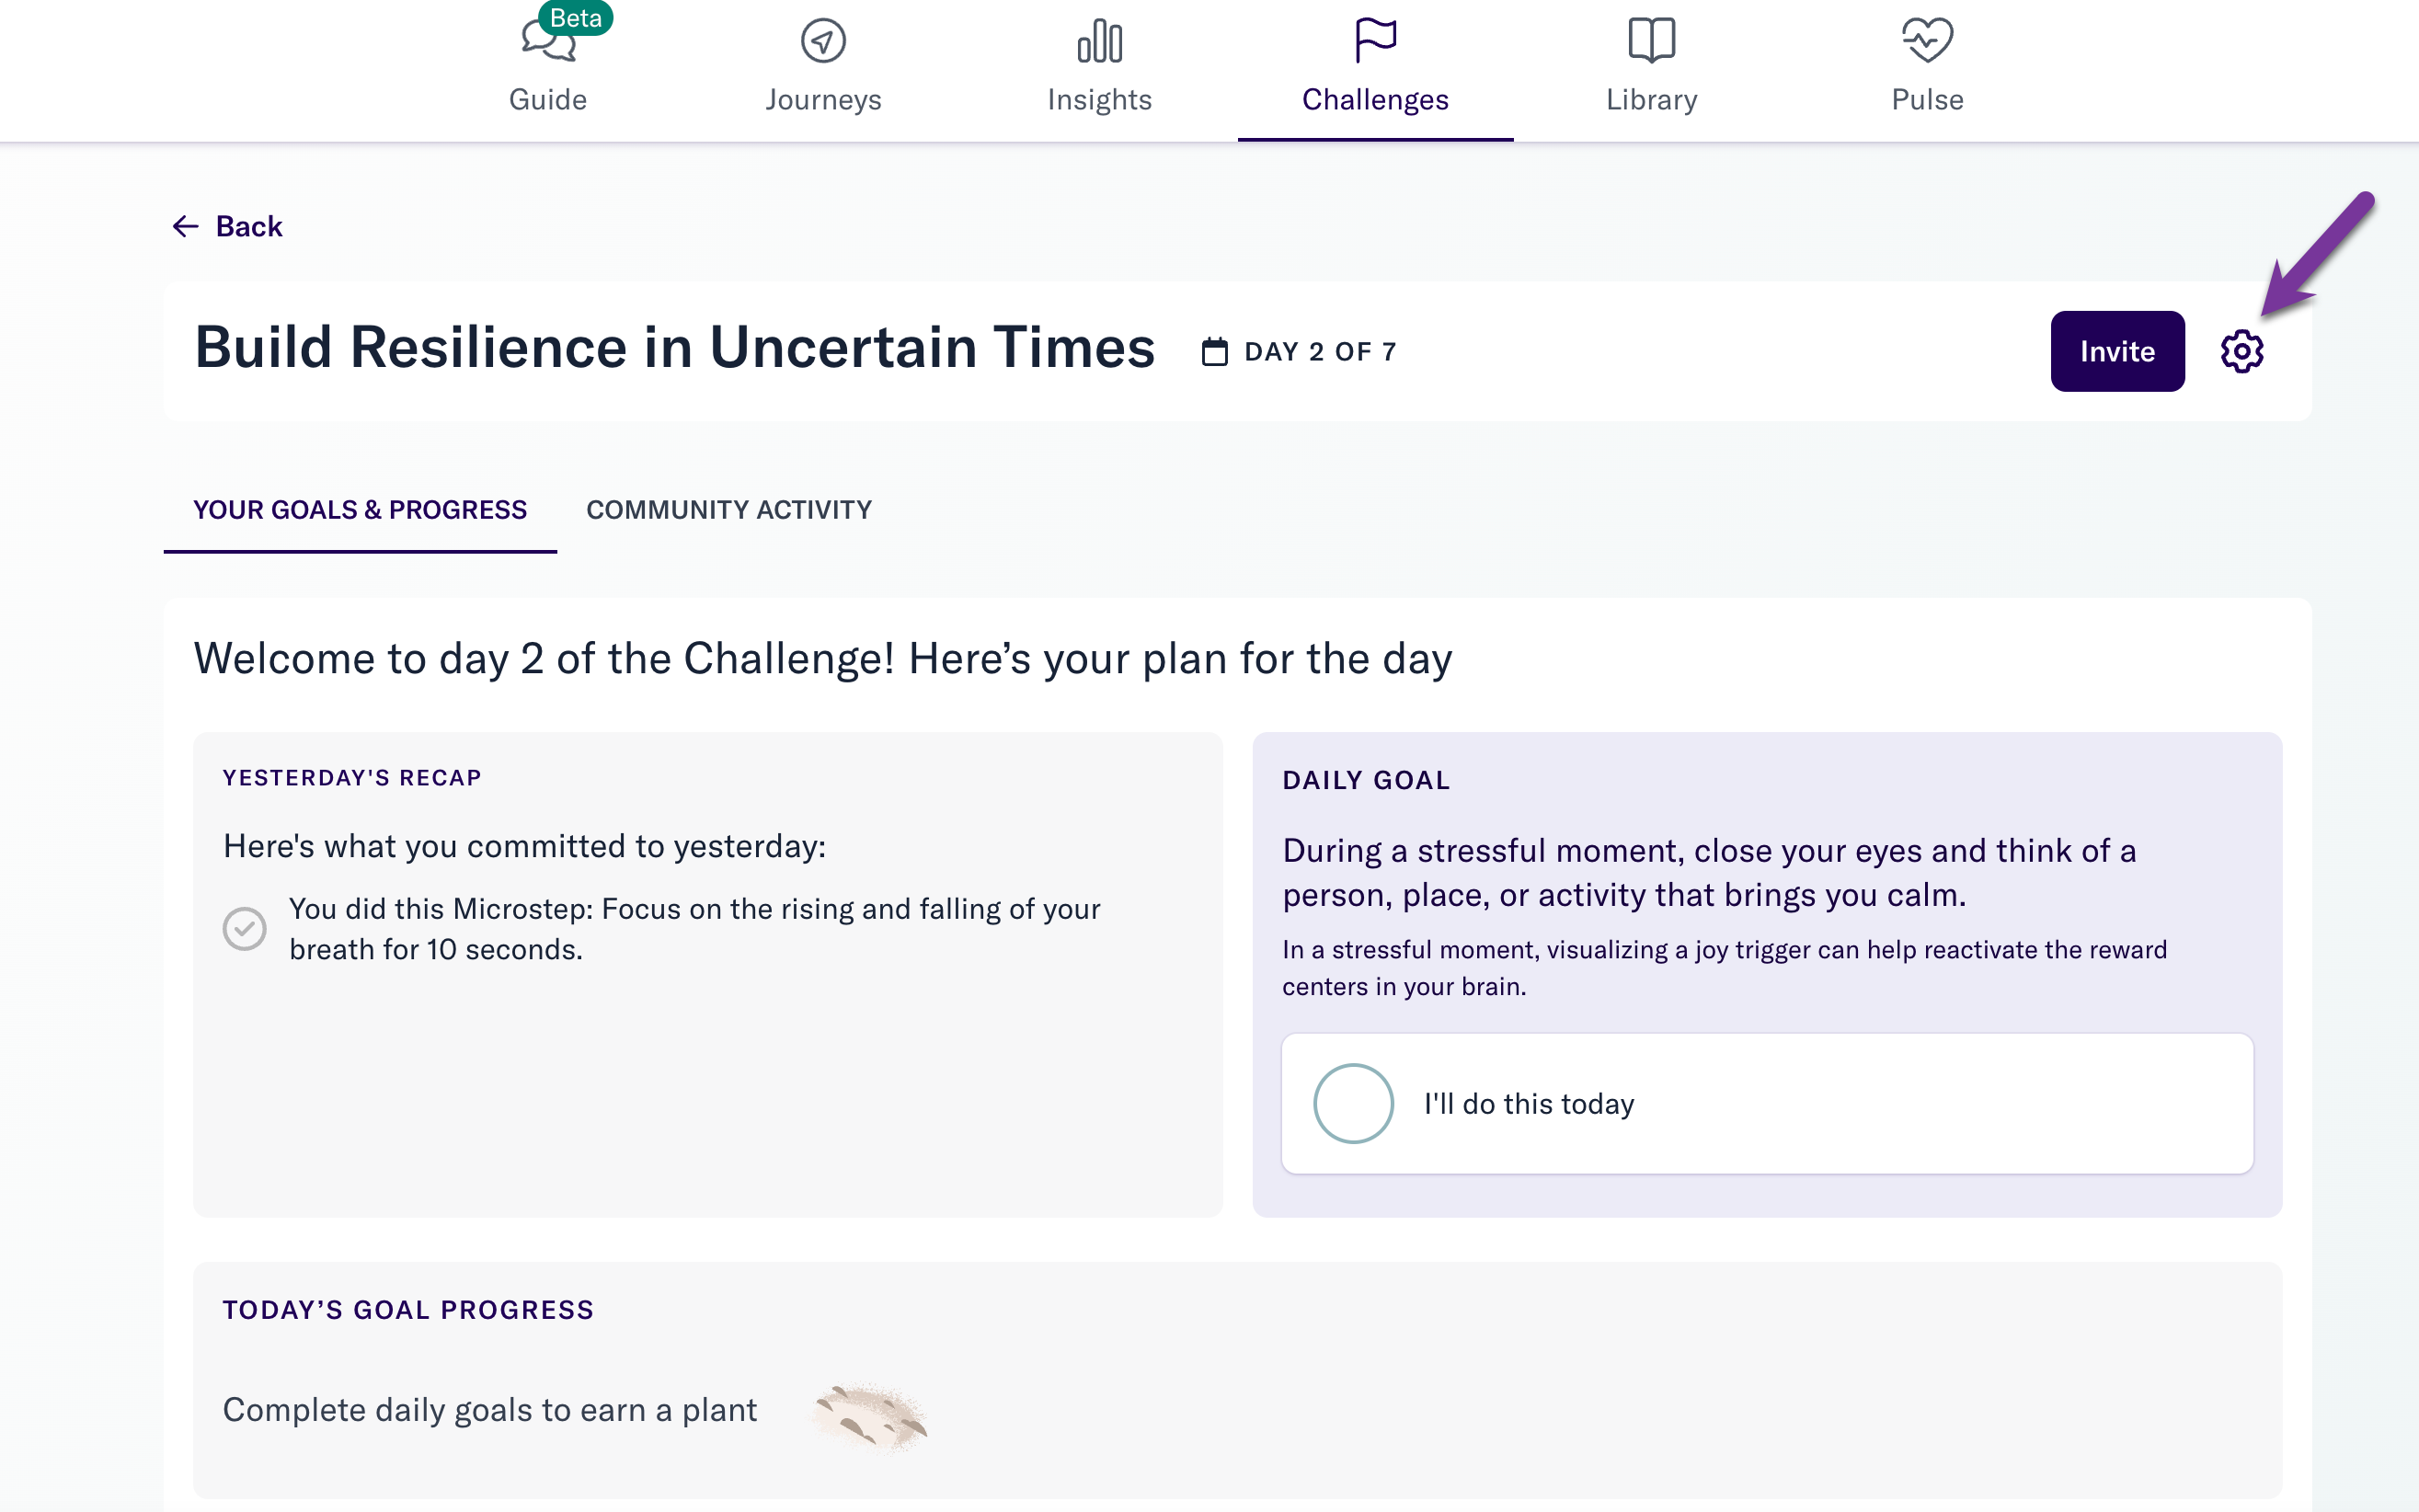
Task: Switch to Community Activity tab
Action: [728, 510]
